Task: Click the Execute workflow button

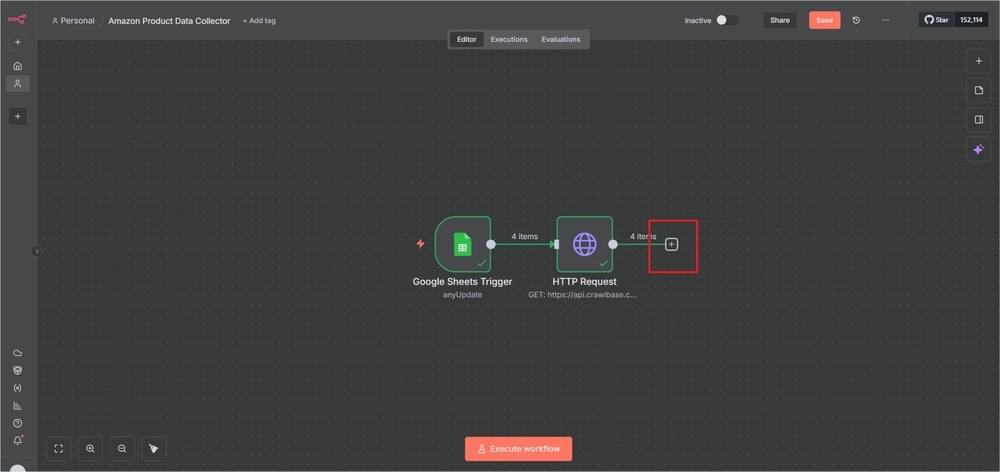Action: (518, 449)
